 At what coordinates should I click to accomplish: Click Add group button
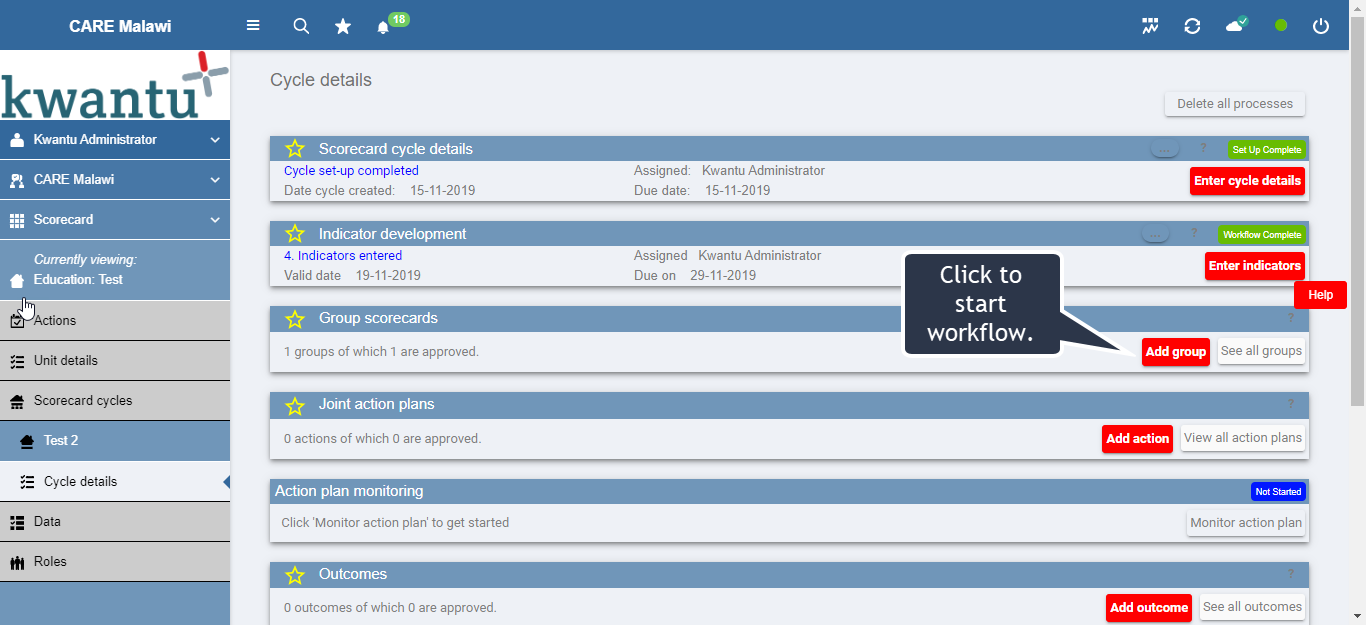click(1176, 352)
